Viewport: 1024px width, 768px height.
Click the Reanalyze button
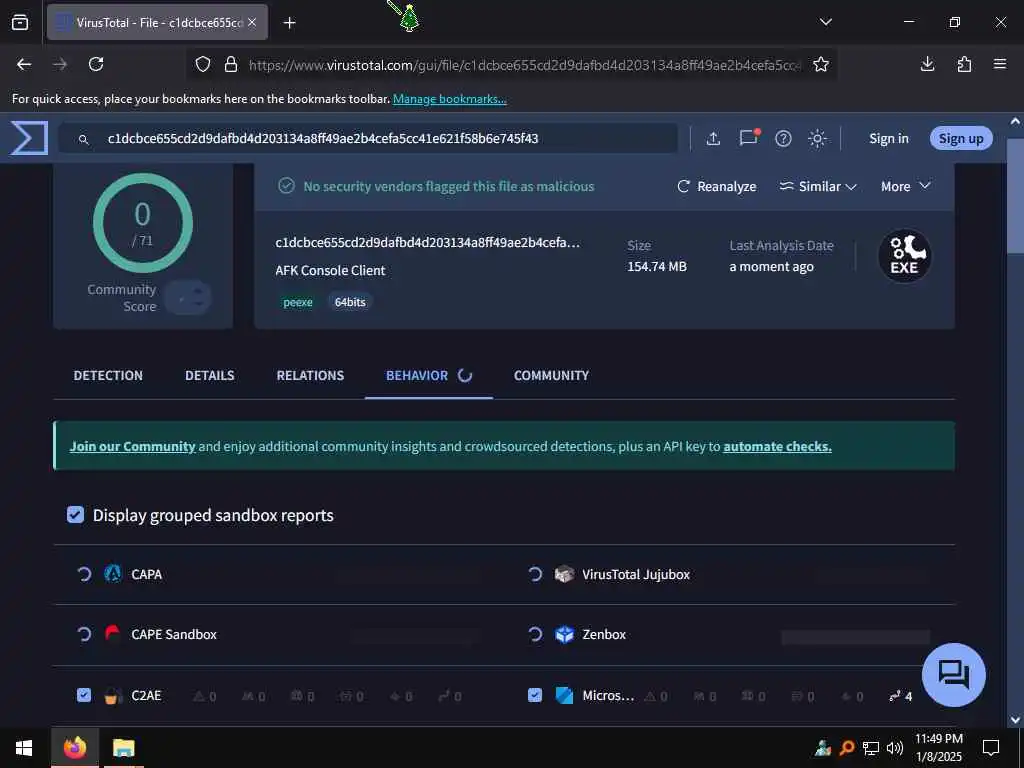point(716,186)
